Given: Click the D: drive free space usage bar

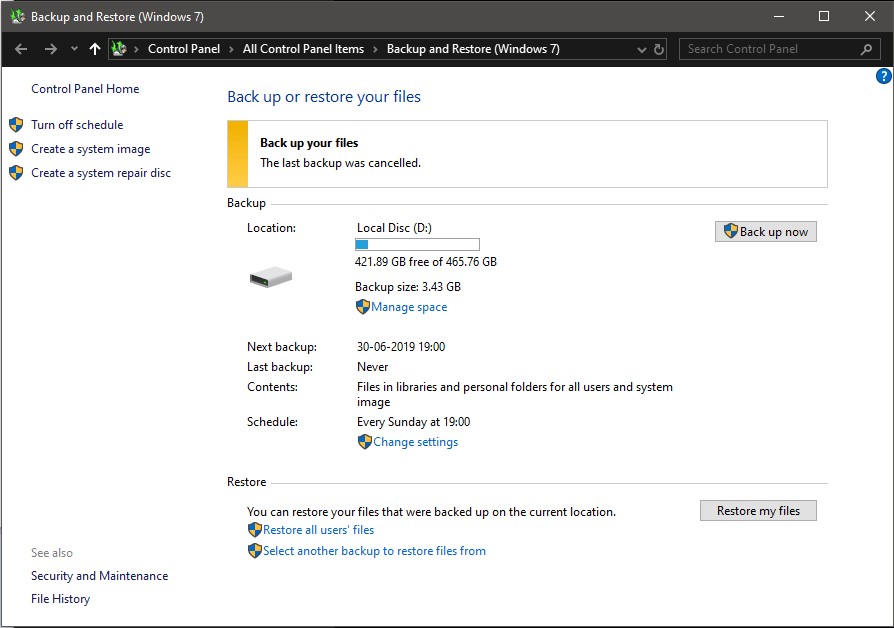Looking at the screenshot, I should click(x=417, y=244).
